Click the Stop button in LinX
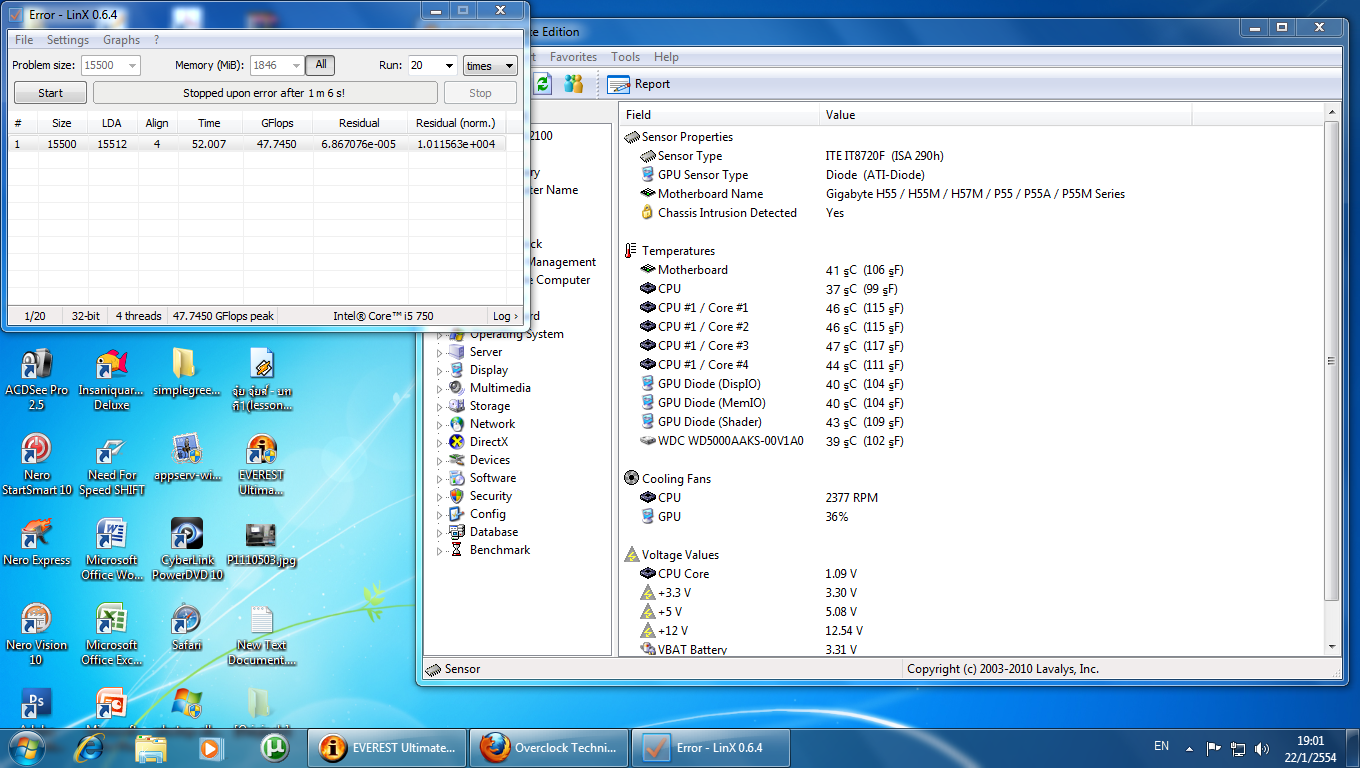Viewport: 1360px width, 768px height. point(480,93)
